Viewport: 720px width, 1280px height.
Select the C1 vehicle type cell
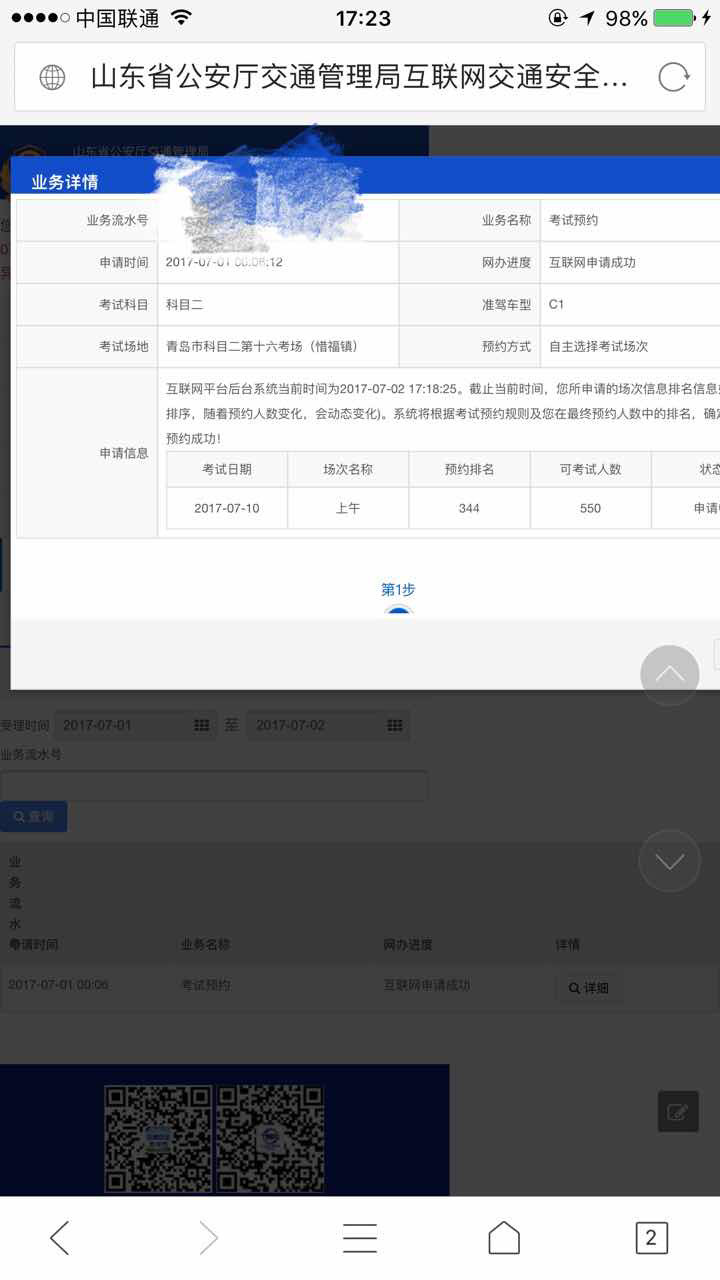point(630,304)
